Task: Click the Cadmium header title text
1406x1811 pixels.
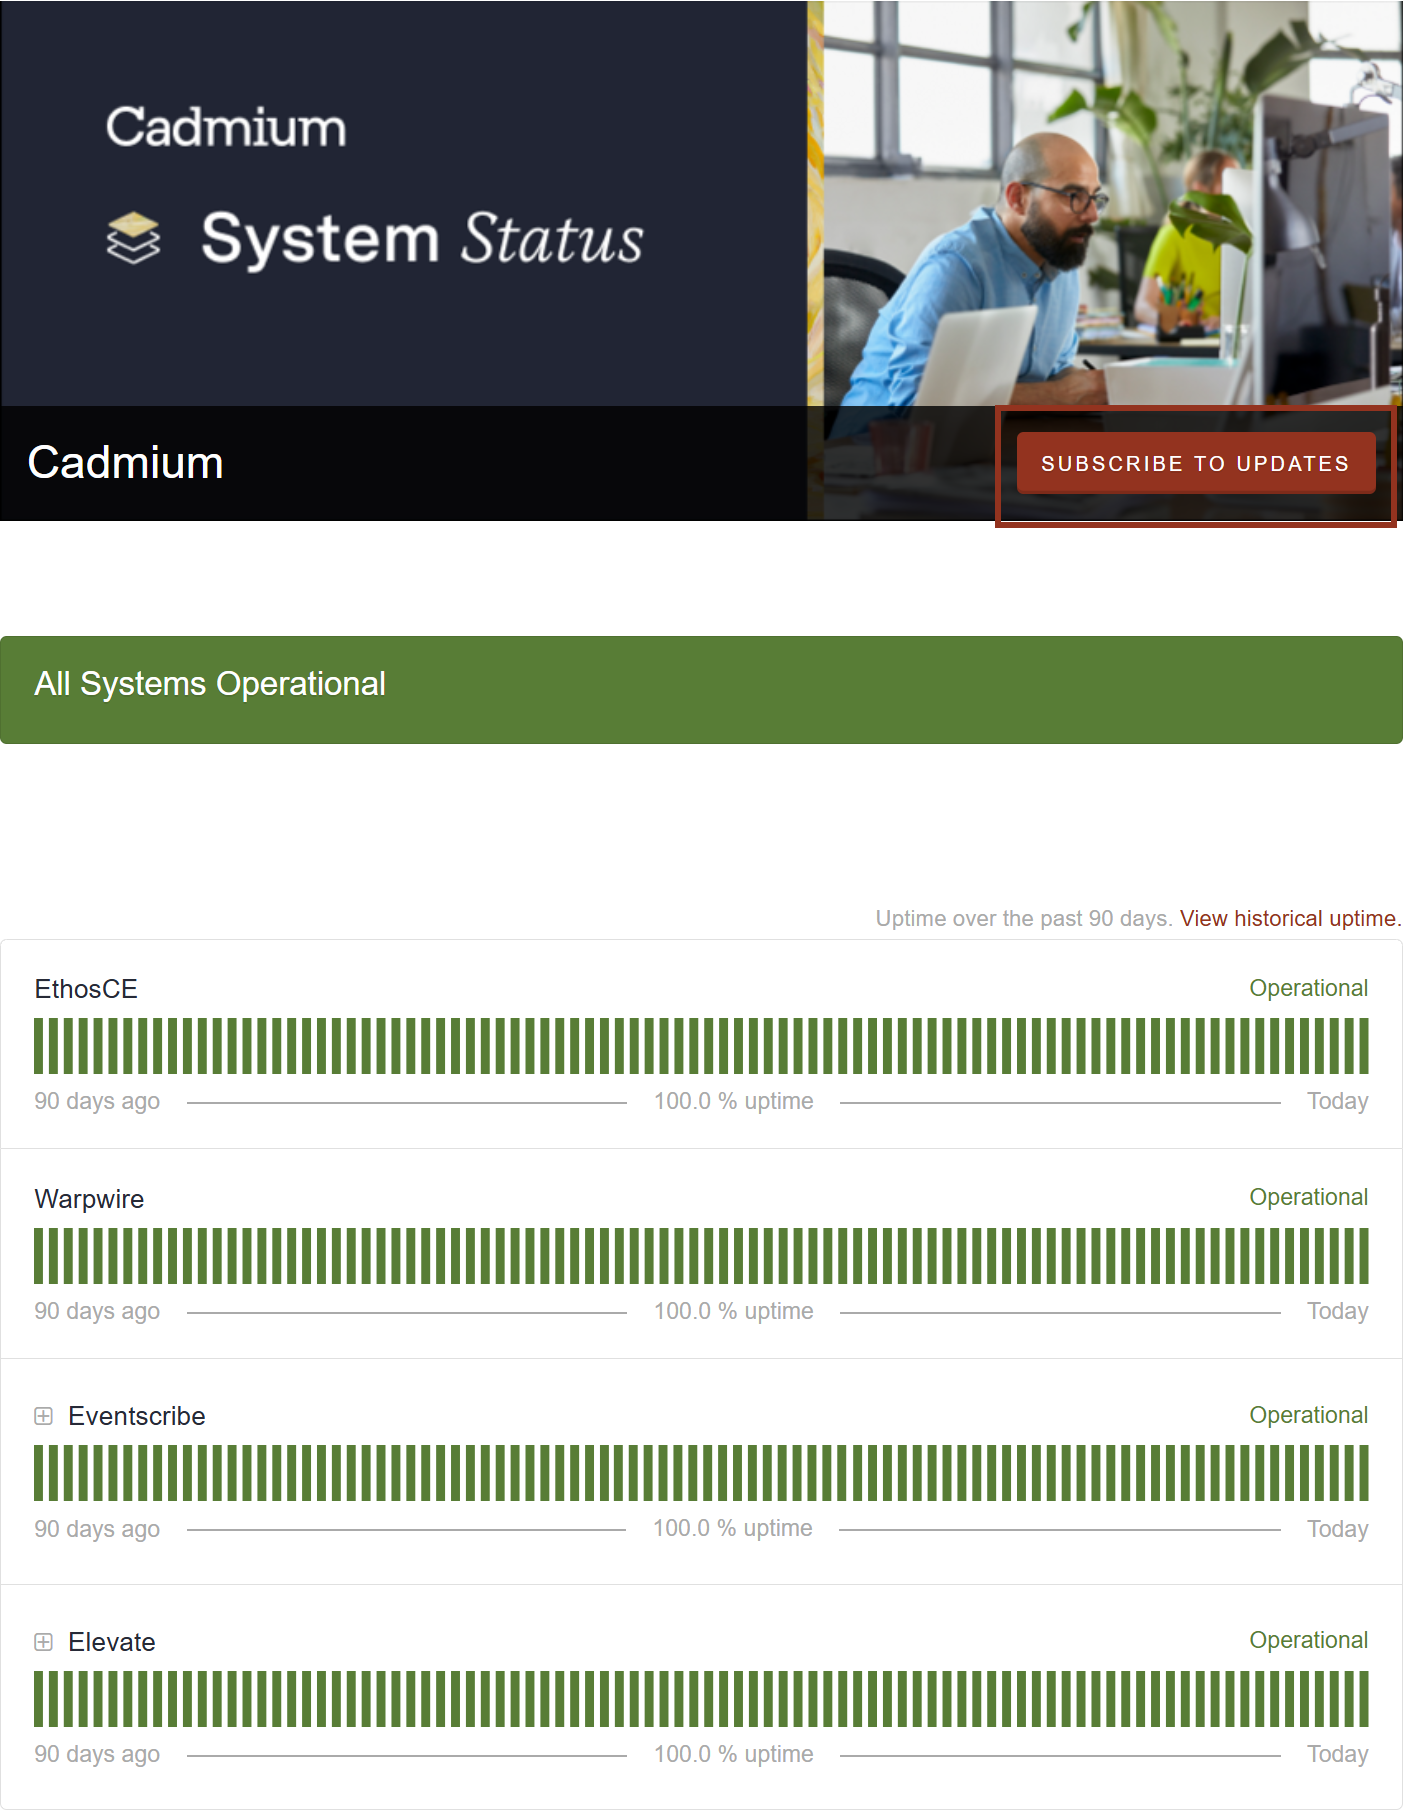Action: point(125,463)
